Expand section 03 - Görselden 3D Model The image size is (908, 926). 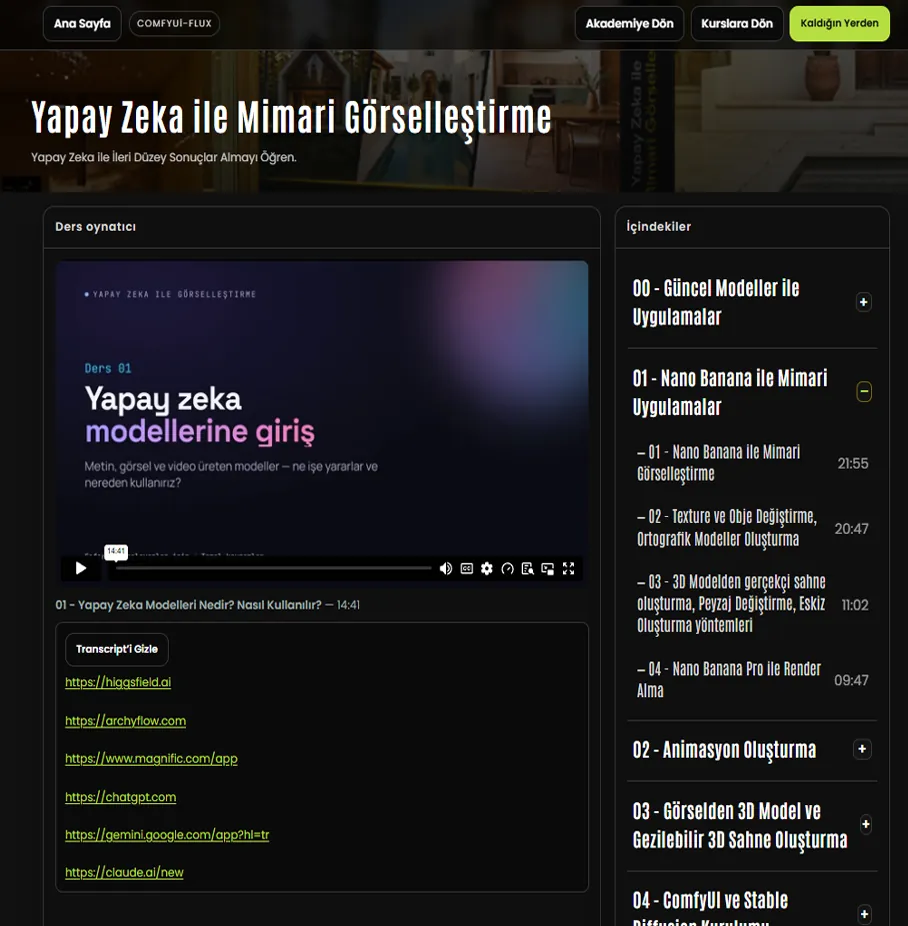[865, 824]
